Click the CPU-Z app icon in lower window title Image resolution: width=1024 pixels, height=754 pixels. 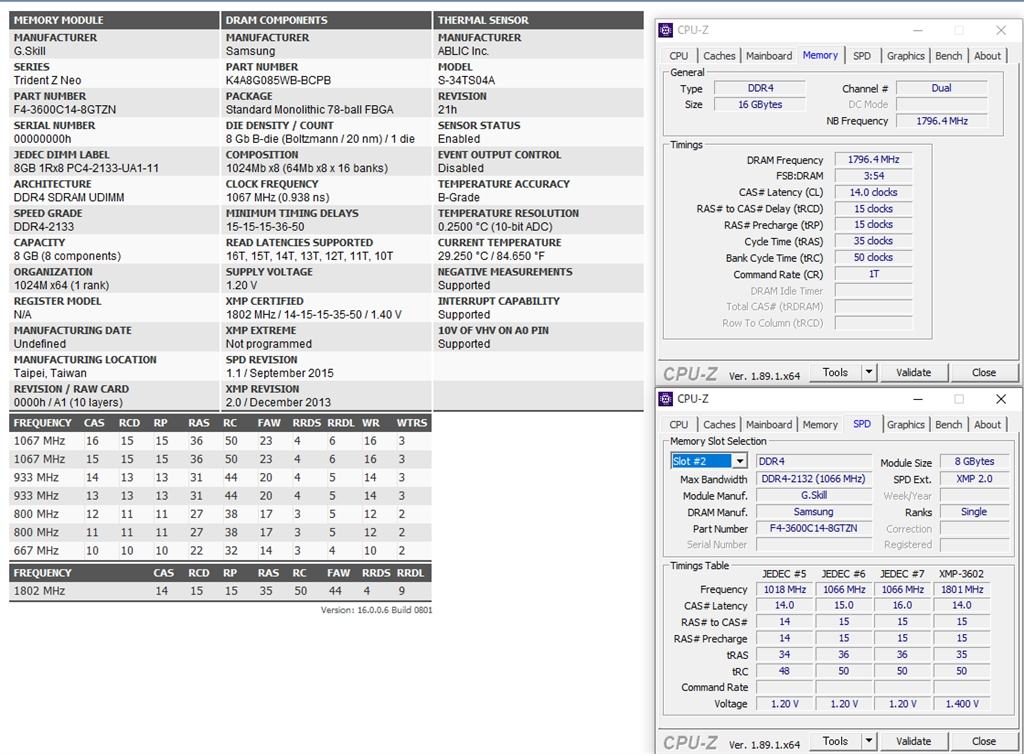(665, 399)
